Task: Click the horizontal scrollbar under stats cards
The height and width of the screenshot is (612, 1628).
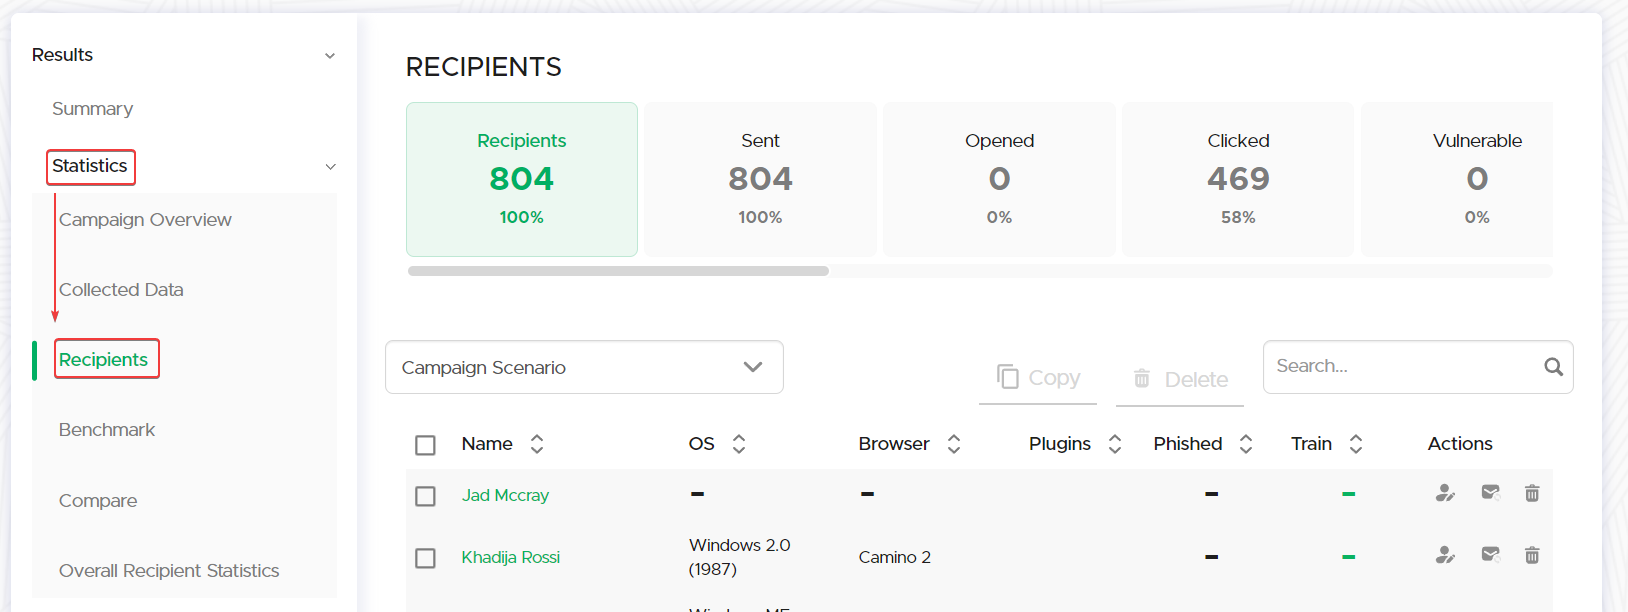Action: (x=618, y=271)
